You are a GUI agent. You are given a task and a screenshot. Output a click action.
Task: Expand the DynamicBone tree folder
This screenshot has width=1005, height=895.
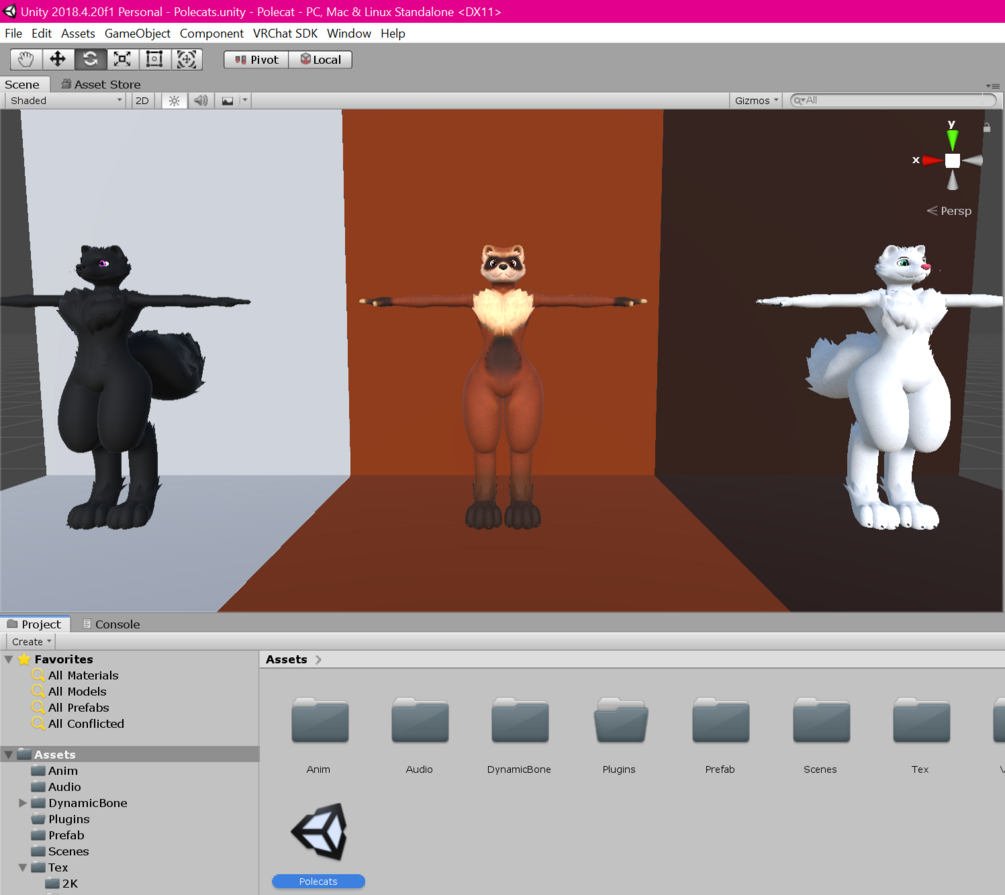[23, 803]
